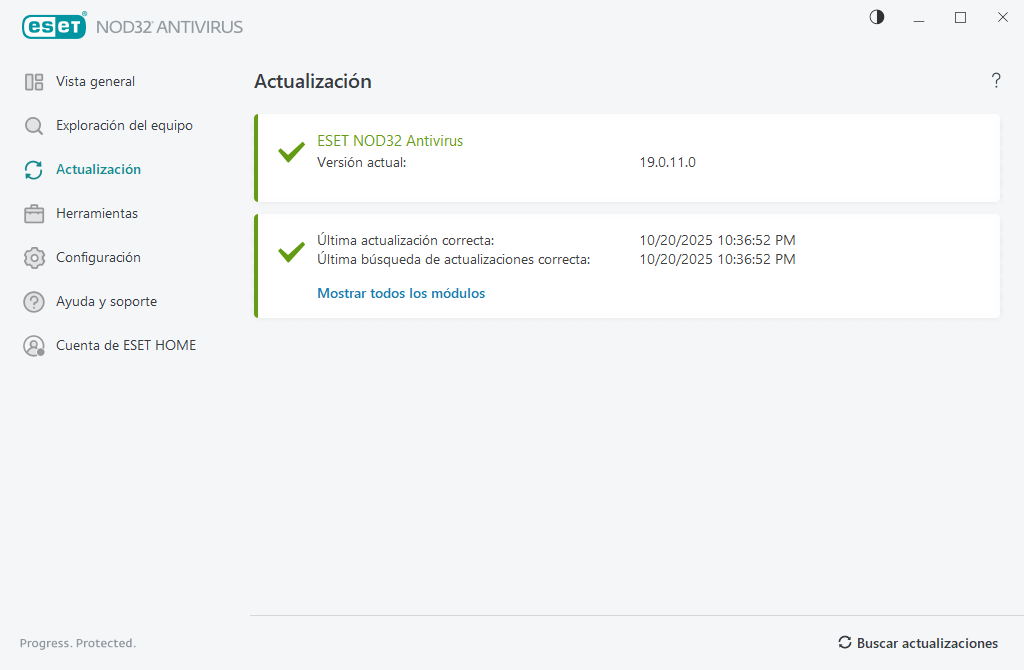This screenshot has width=1024, height=670.
Task: Click the ESET logo in the header
Action: pyautogui.click(x=54, y=26)
